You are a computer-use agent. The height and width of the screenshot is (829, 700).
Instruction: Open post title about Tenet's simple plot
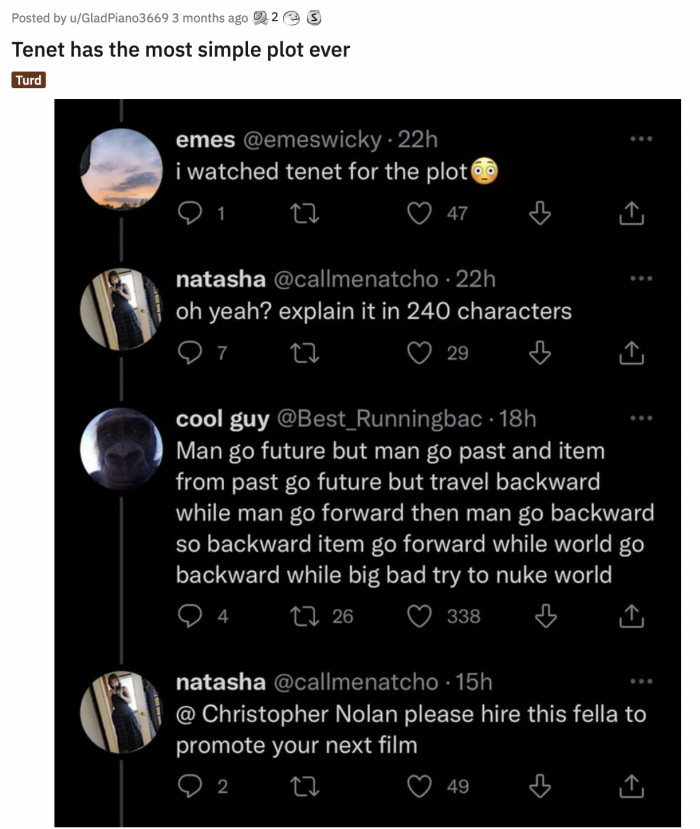point(180,49)
